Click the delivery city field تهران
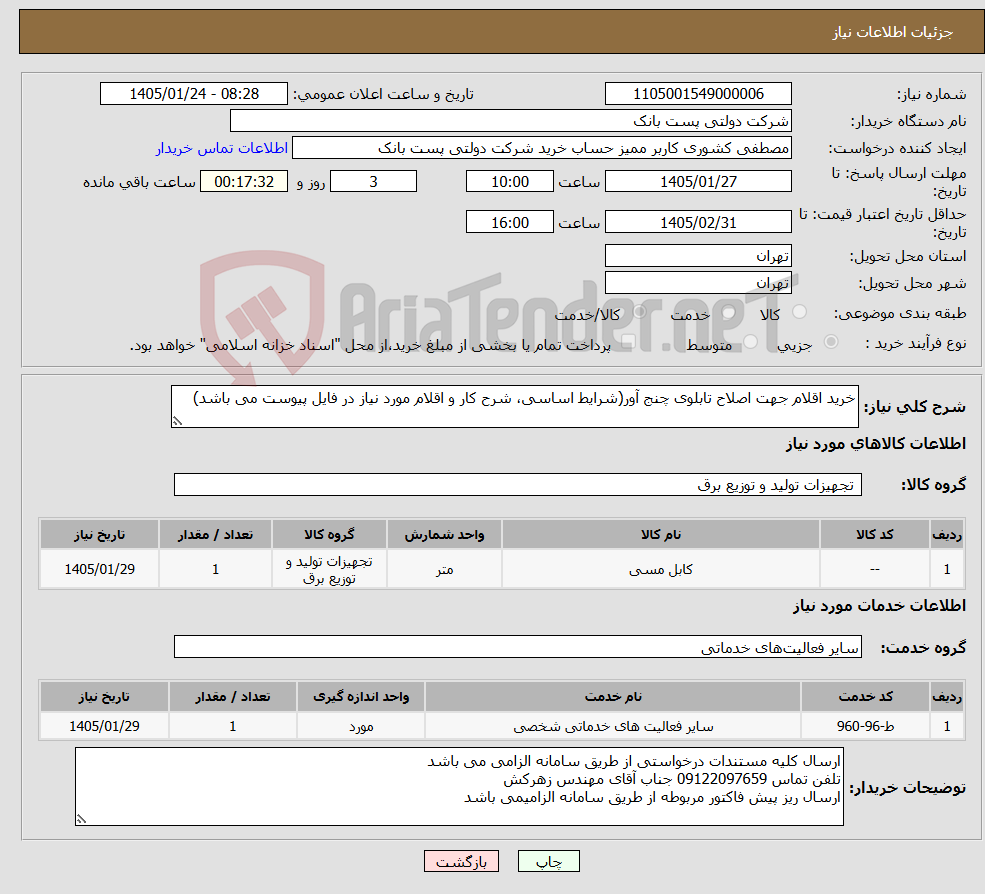Viewport: 985px width, 894px height. (698, 283)
